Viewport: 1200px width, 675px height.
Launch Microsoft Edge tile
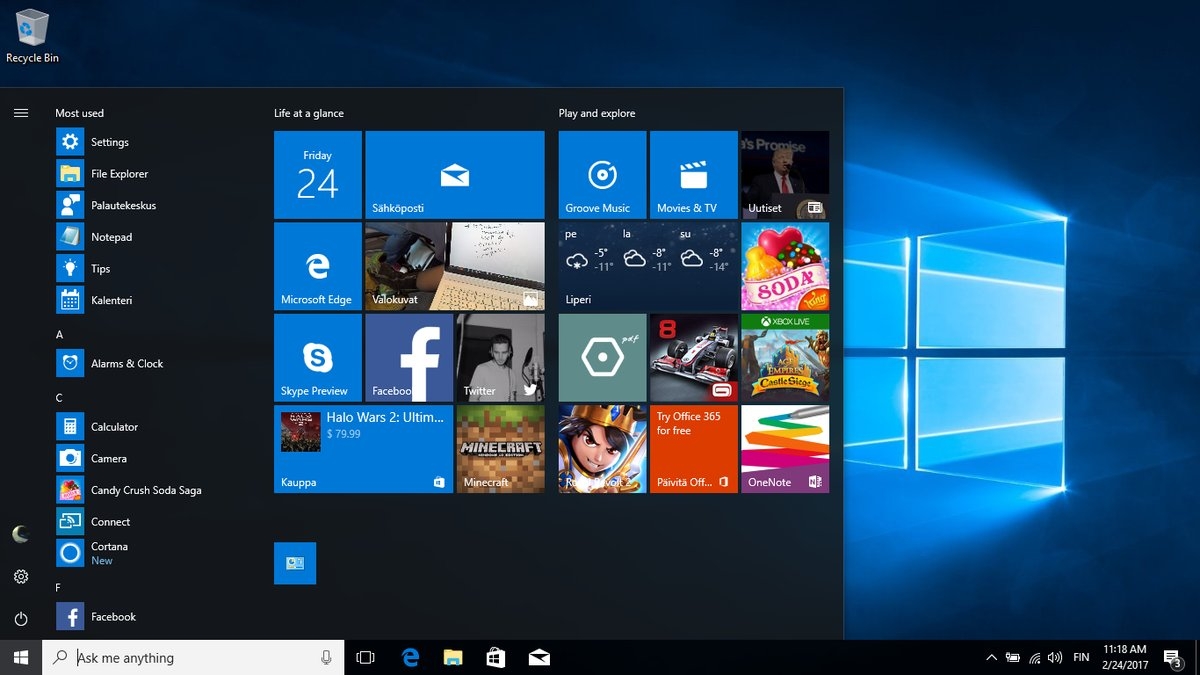click(x=318, y=266)
